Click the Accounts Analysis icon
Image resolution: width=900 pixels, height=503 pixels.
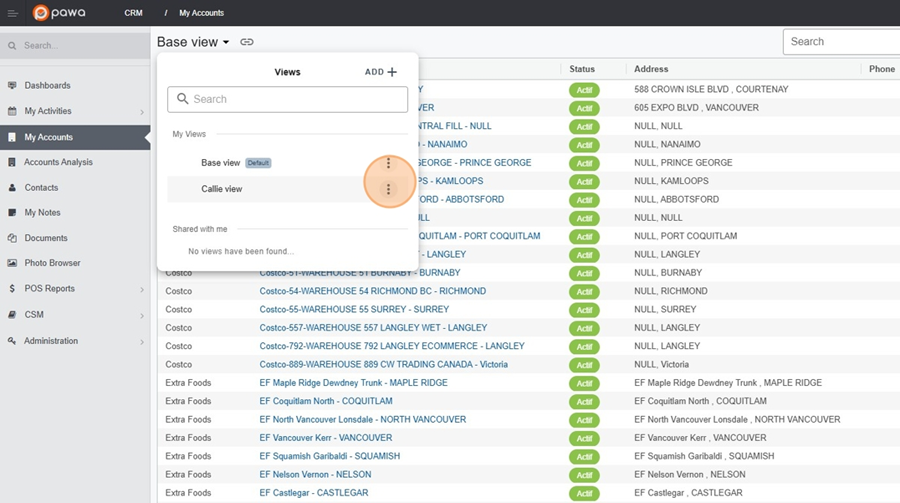12,162
